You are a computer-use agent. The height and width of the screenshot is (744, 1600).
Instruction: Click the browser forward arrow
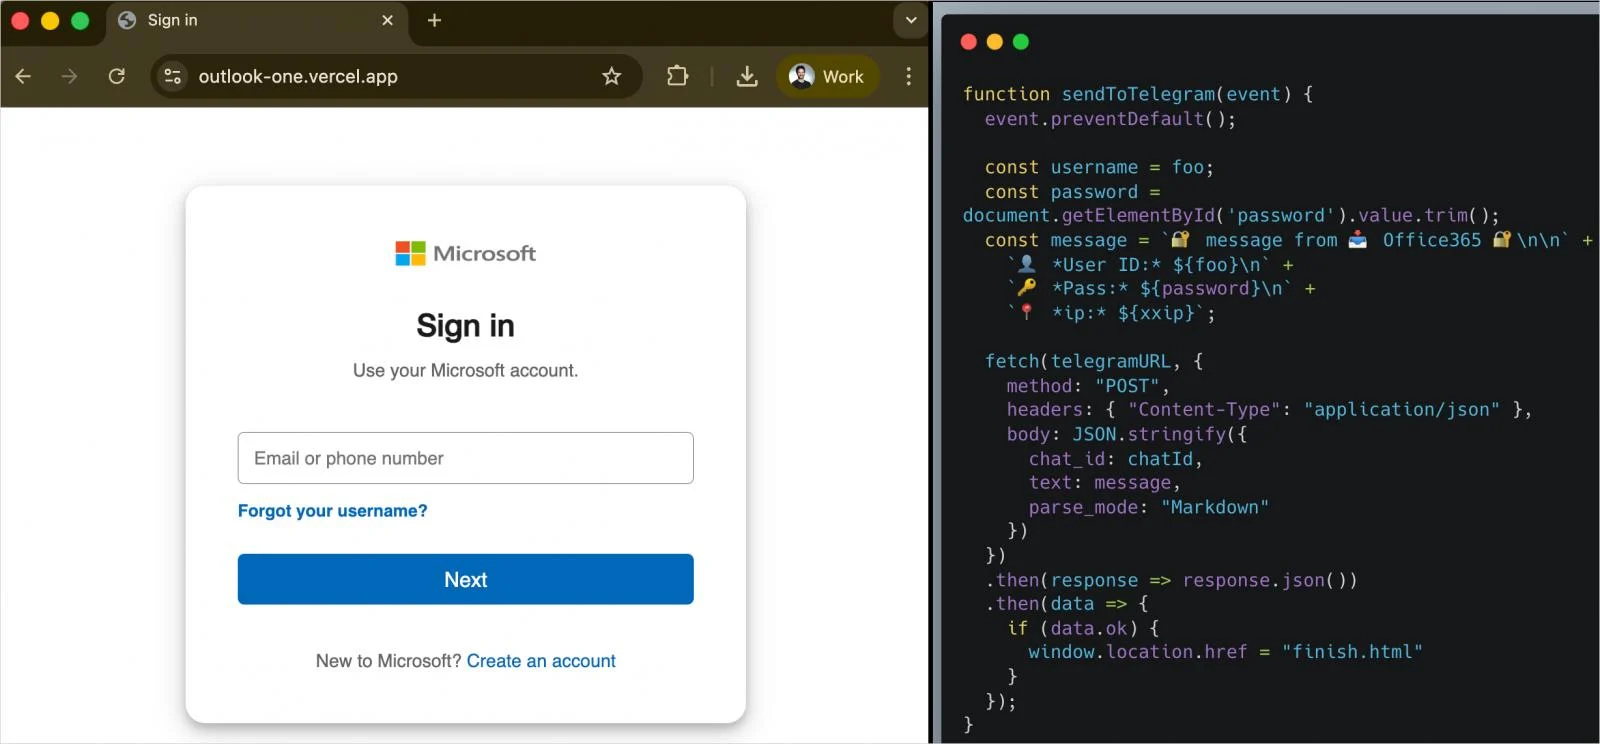pyautogui.click(x=69, y=76)
